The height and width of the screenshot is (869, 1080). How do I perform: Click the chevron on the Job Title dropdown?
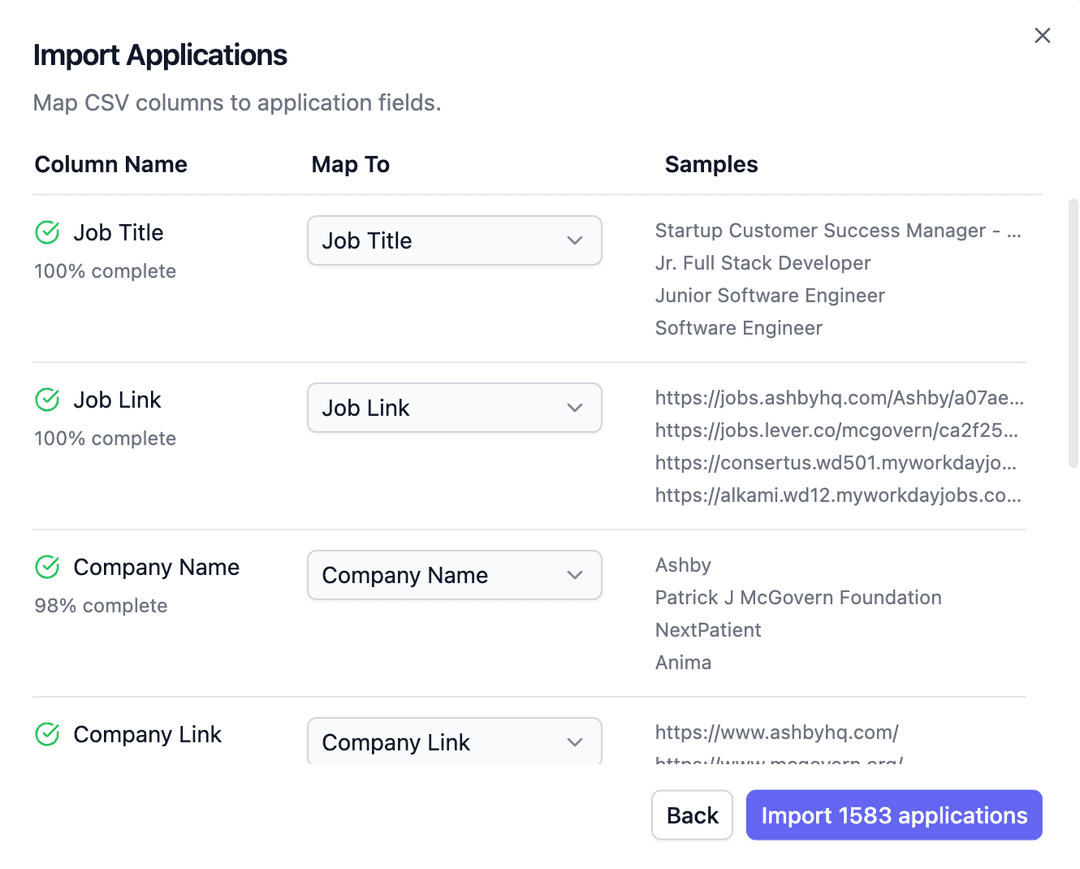[x=575, y=240]
